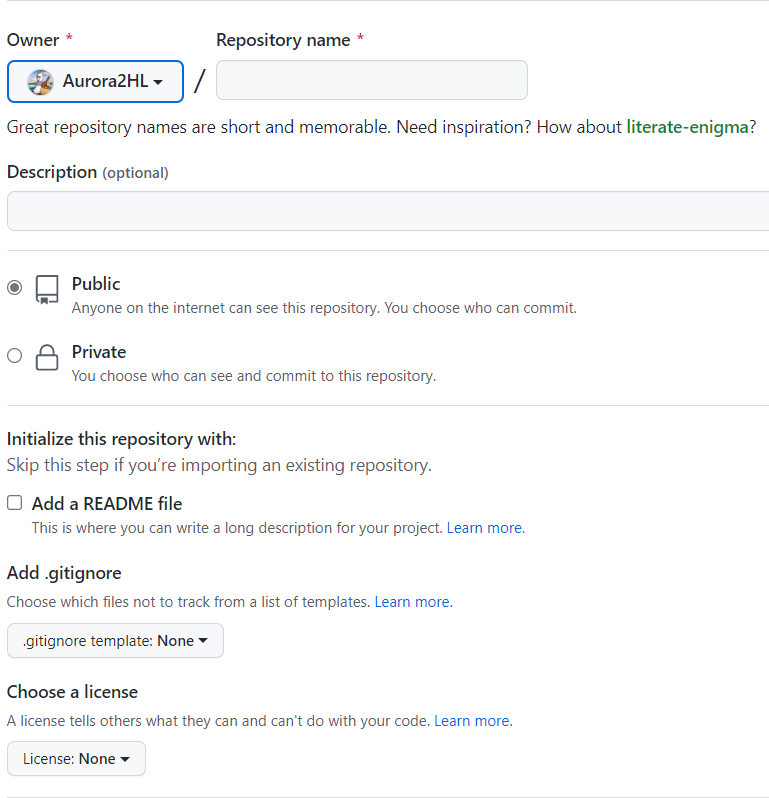Click the Private option label
769x798 pixels.
99,352
